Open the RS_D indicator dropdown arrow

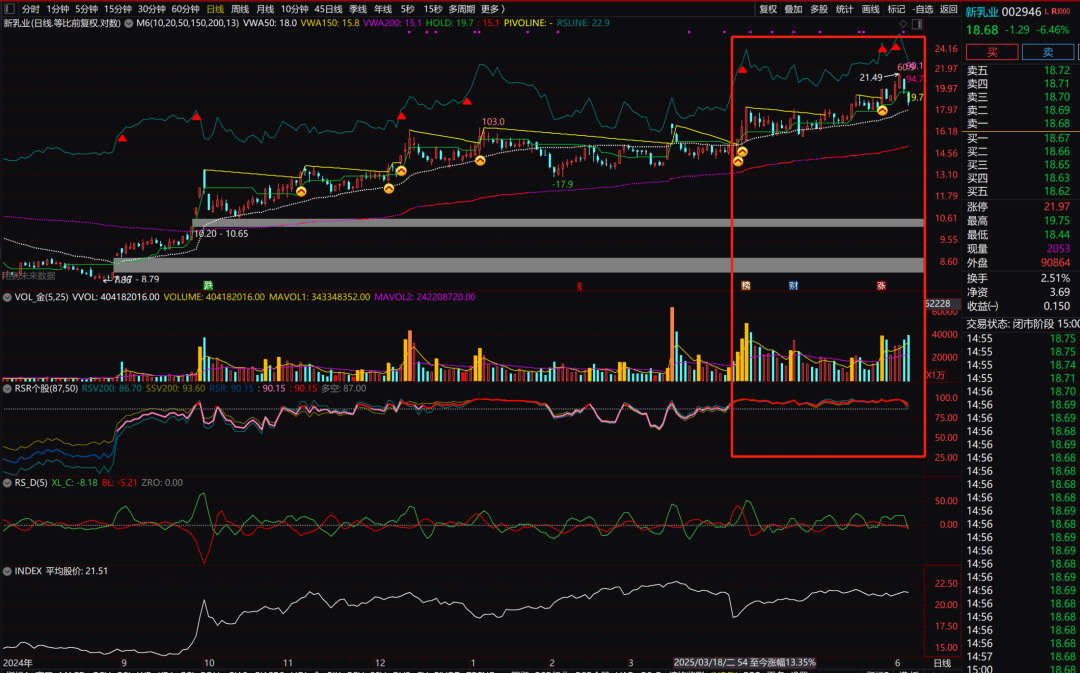click(8, 483)
